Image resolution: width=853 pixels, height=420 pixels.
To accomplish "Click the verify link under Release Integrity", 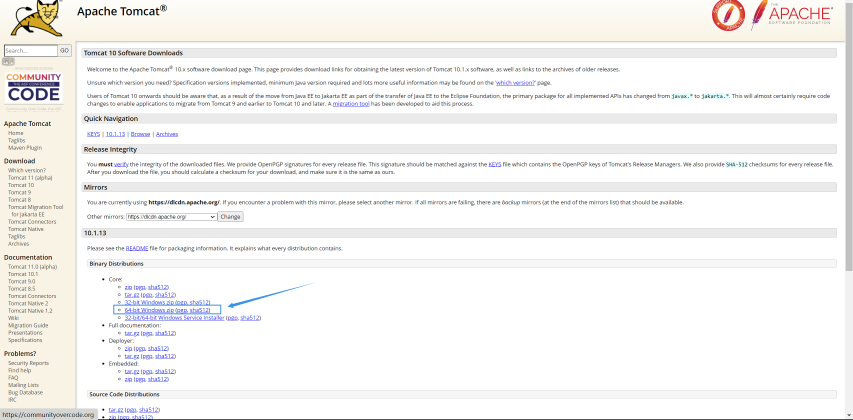I will [121, 164].
